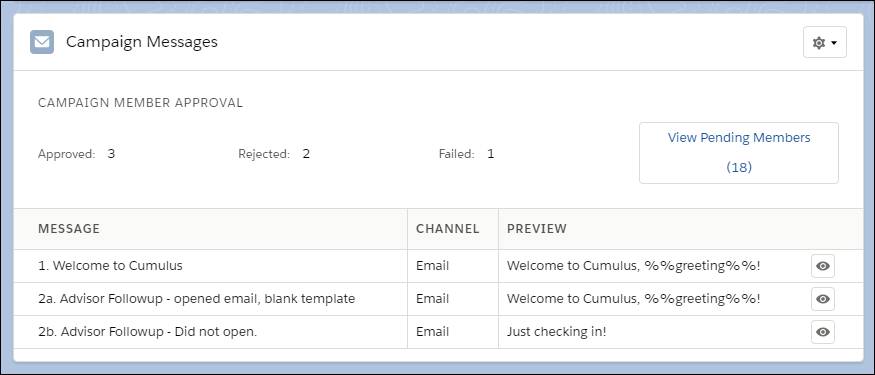
Task: Click the CHANNEL column header
Action: [448, 228]
